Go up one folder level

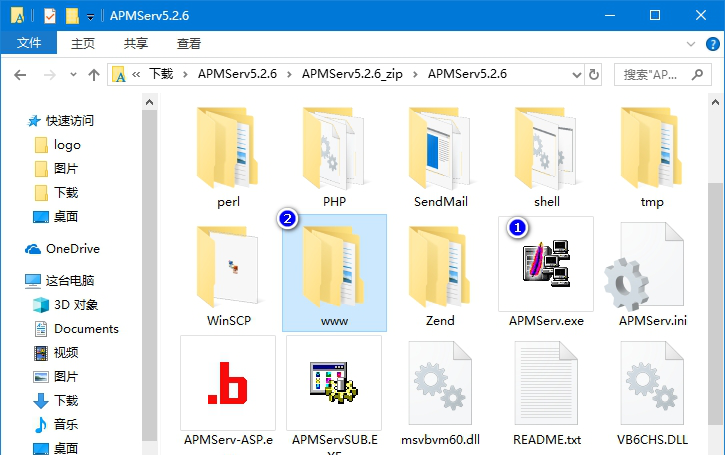(94, 74)
